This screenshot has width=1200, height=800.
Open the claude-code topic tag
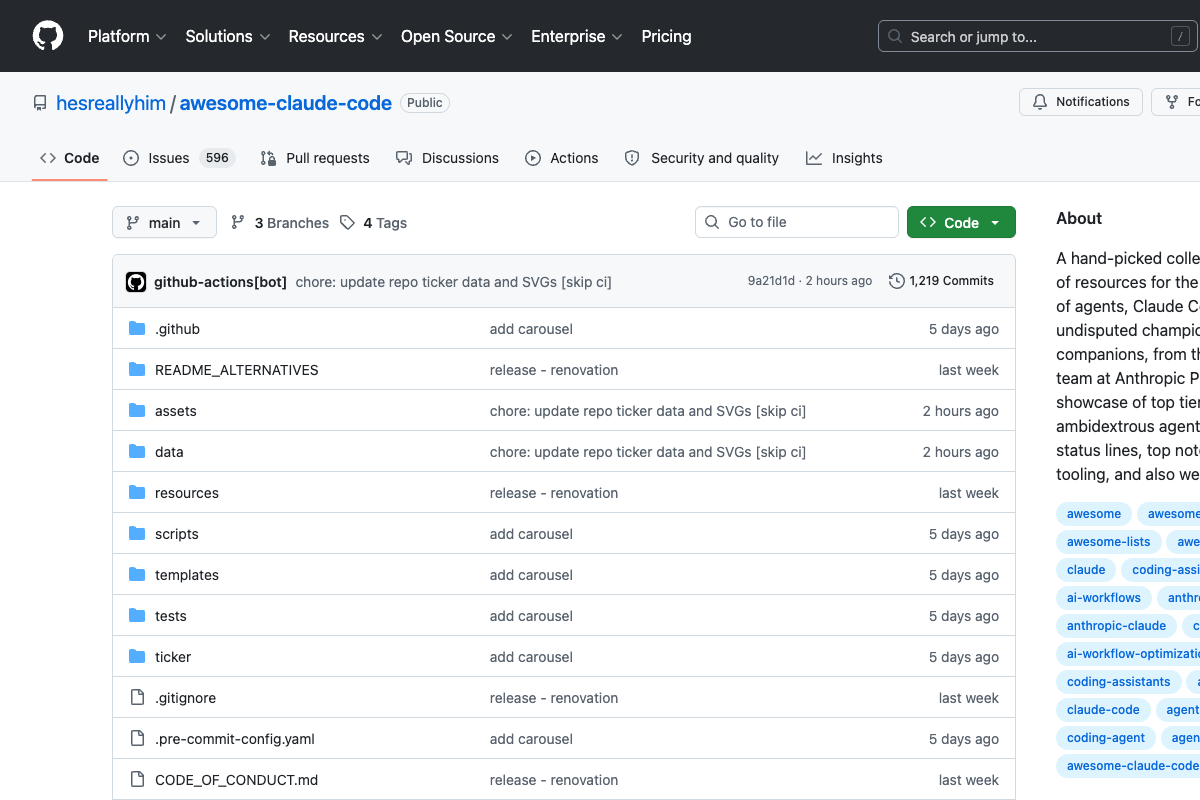point(1103,710)
